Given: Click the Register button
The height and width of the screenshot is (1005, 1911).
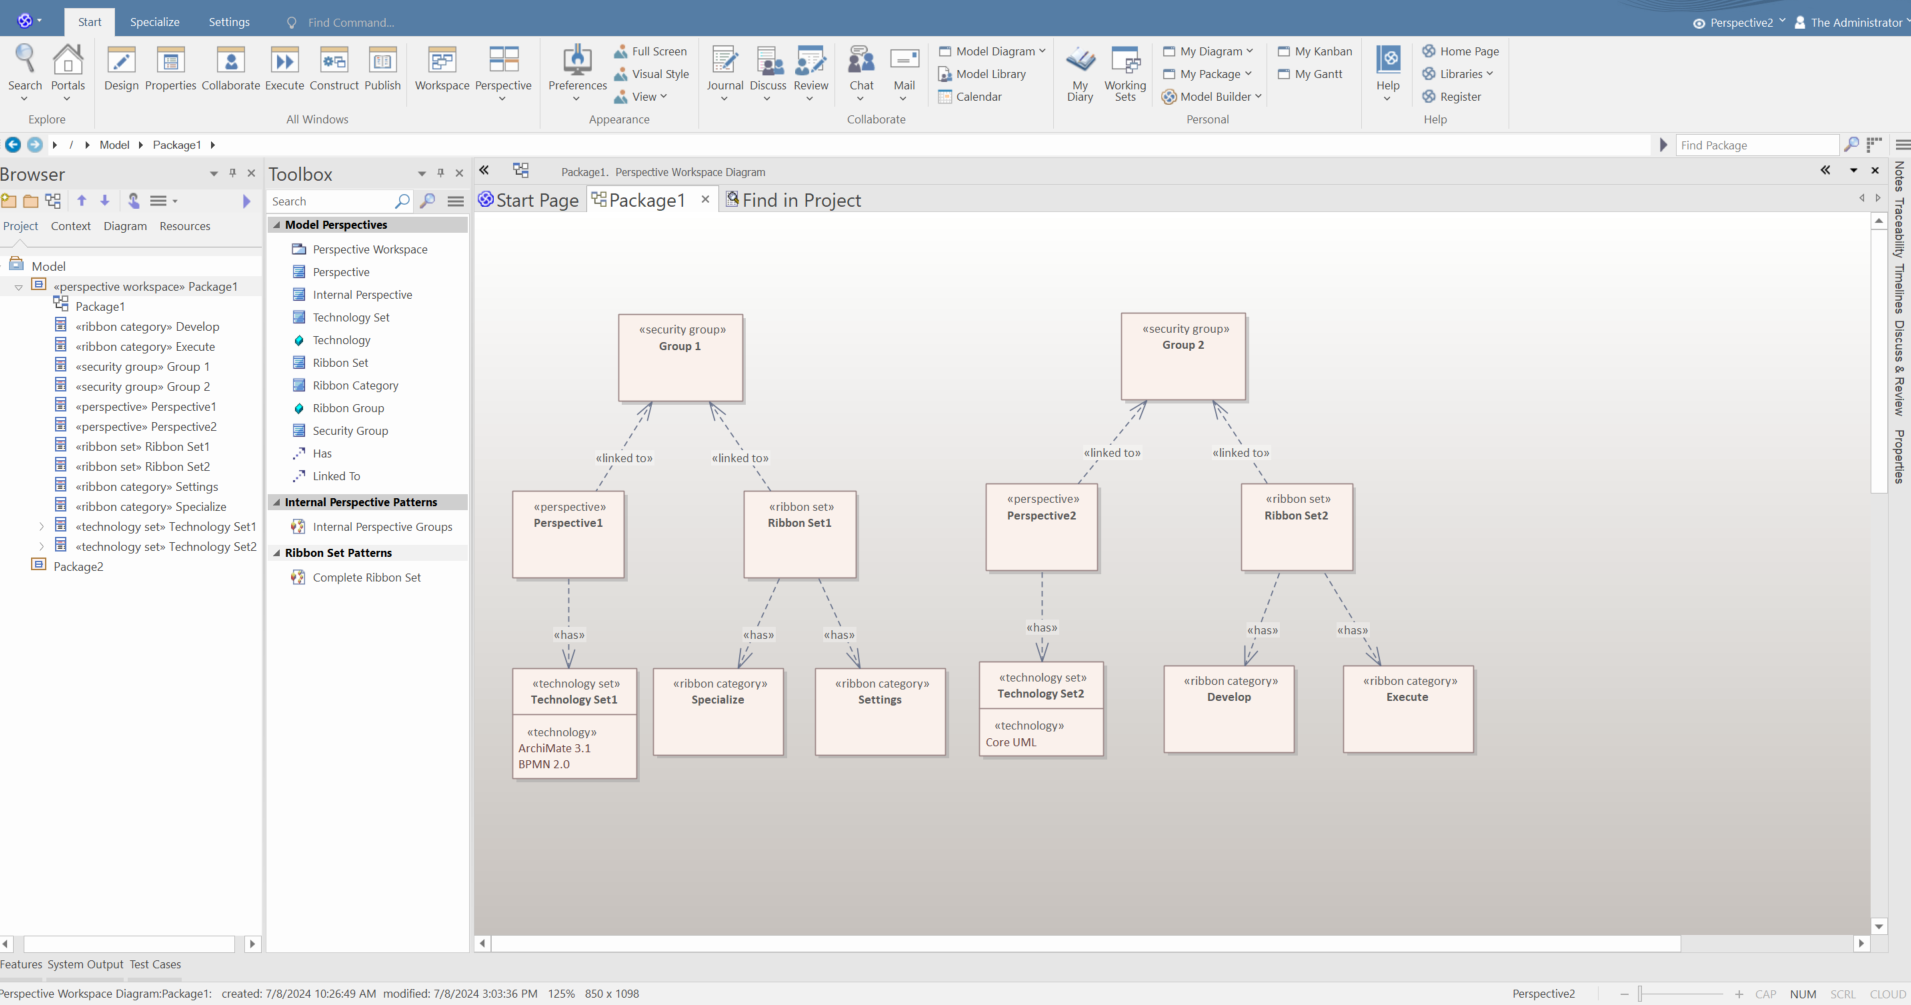Looking at the screenshot, I should 1452,97.
